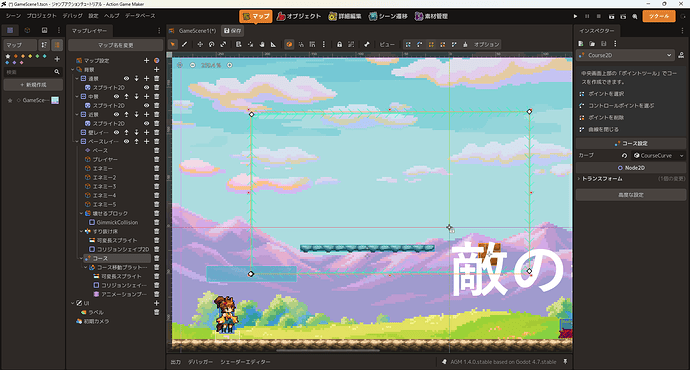
Task: Click the 保存 save button
Action: pyautogui.click(x=233, y=31)
